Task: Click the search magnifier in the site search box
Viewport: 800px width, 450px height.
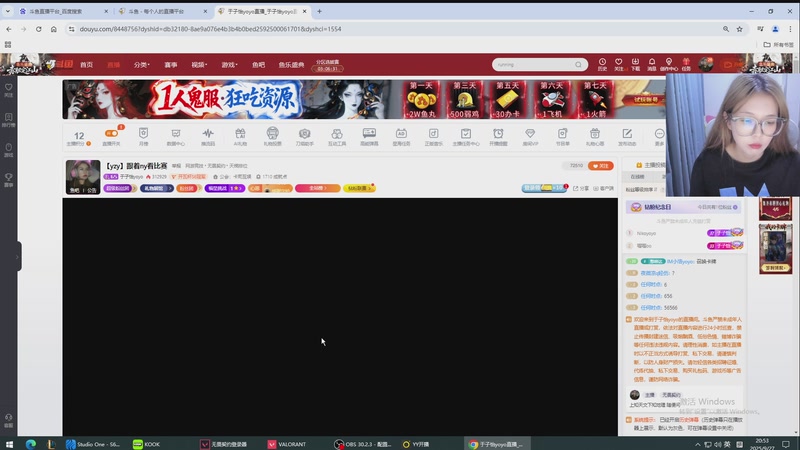Action: click(x=578, y=65)
